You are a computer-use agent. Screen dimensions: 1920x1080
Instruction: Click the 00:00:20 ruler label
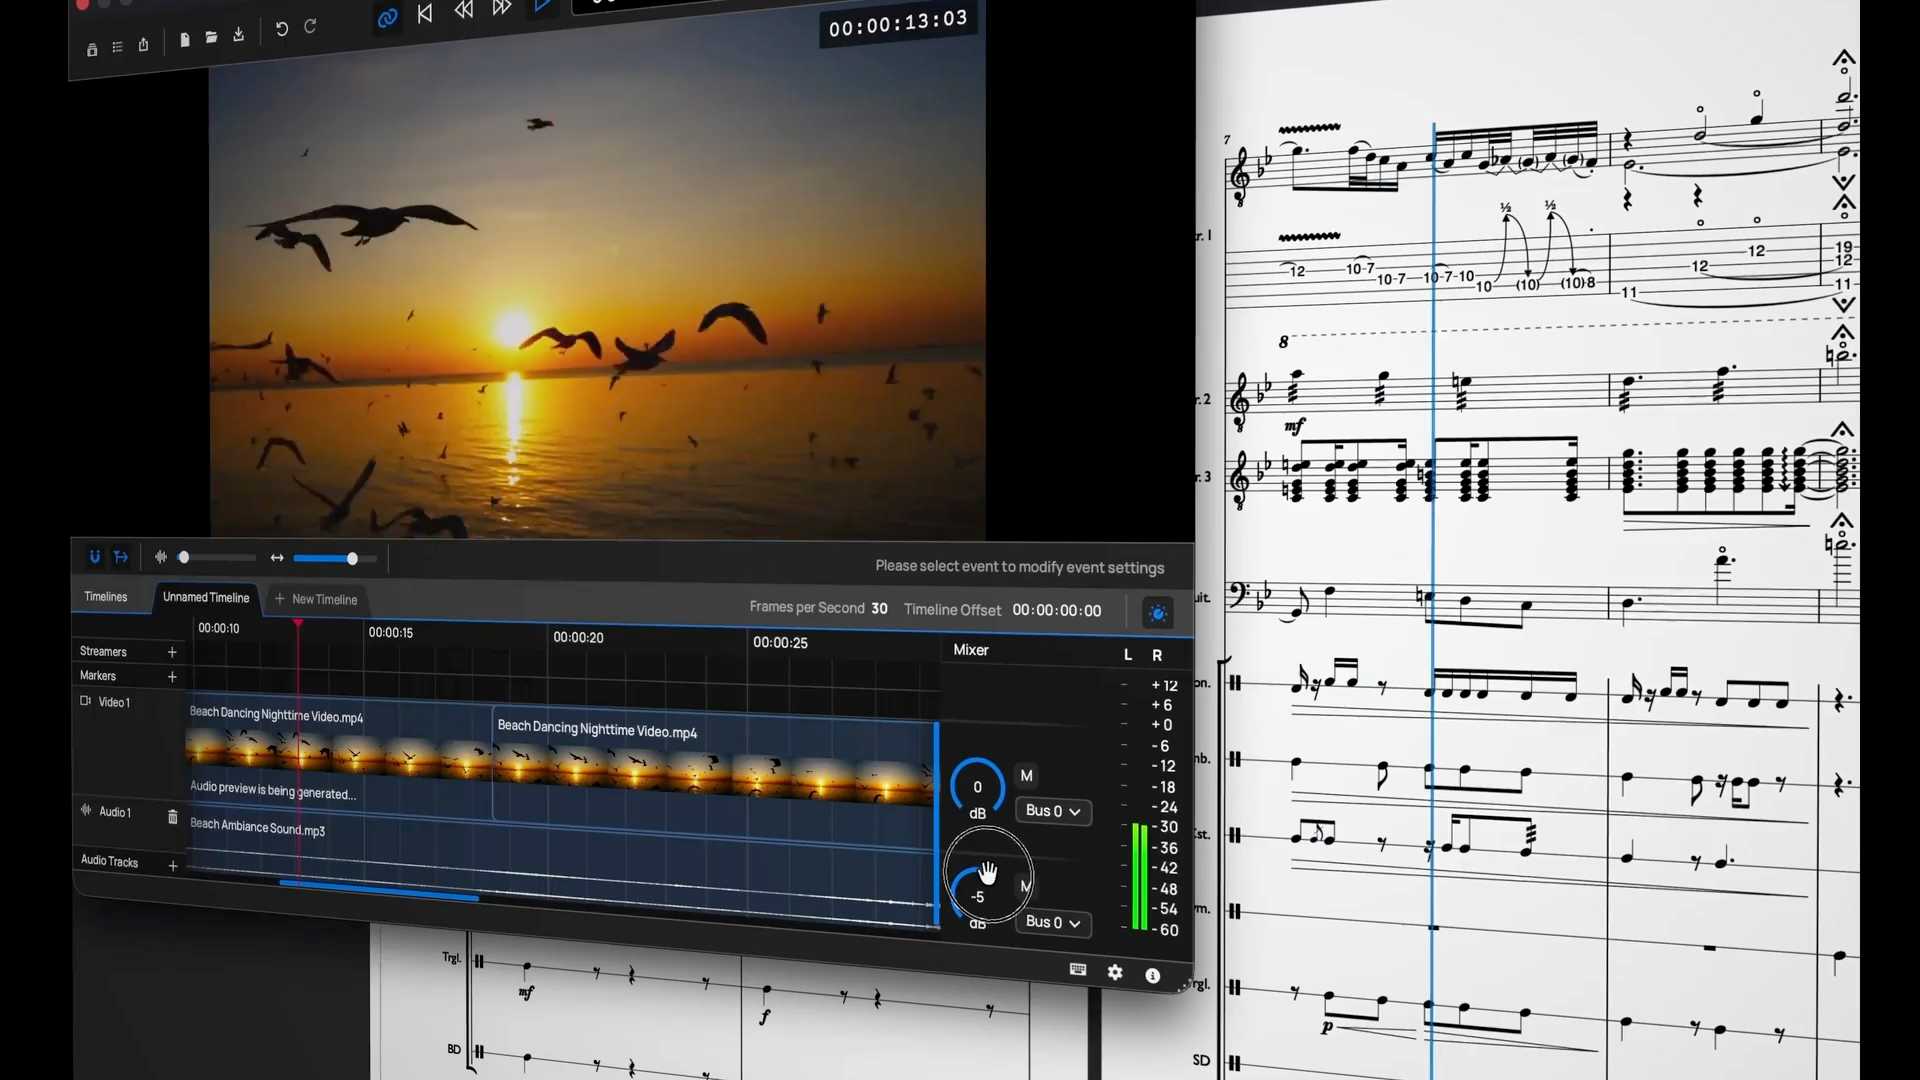(x=578, y=637)
